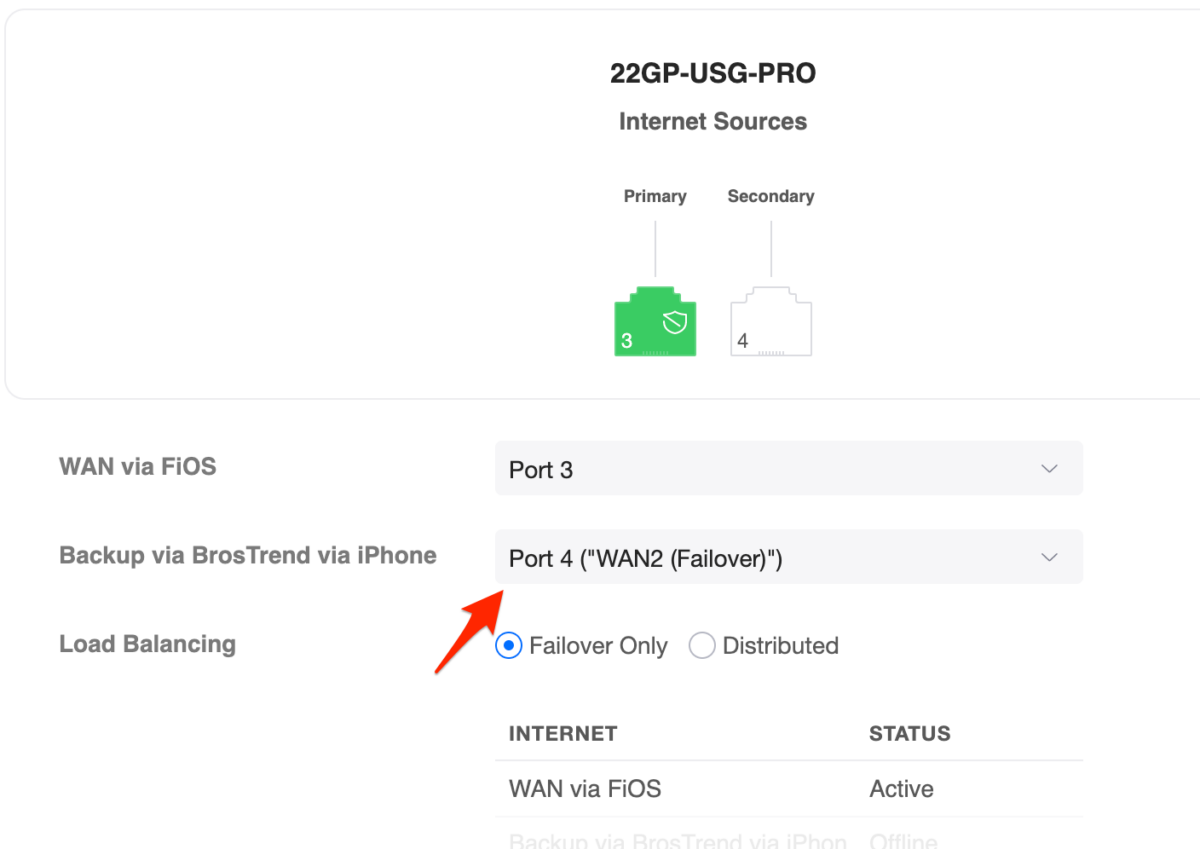Click the Active status value

901,789
